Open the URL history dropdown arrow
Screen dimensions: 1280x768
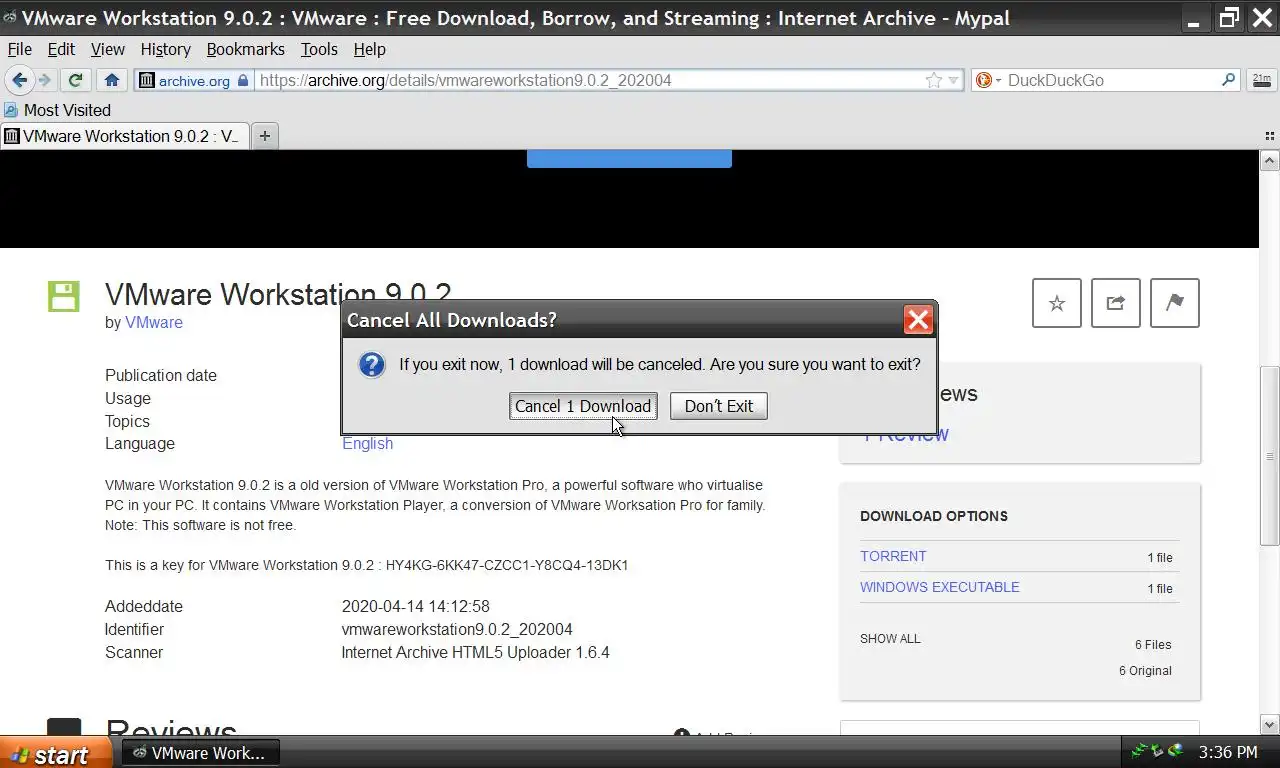953,80
